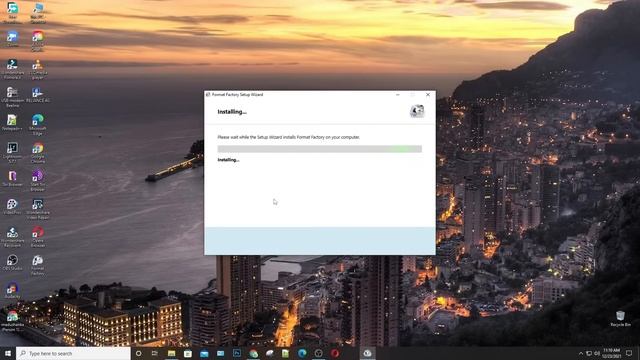Show hidden system tray icons
Image resolution: width=640 pixels, height=360 pixels.
pos(580,353)
